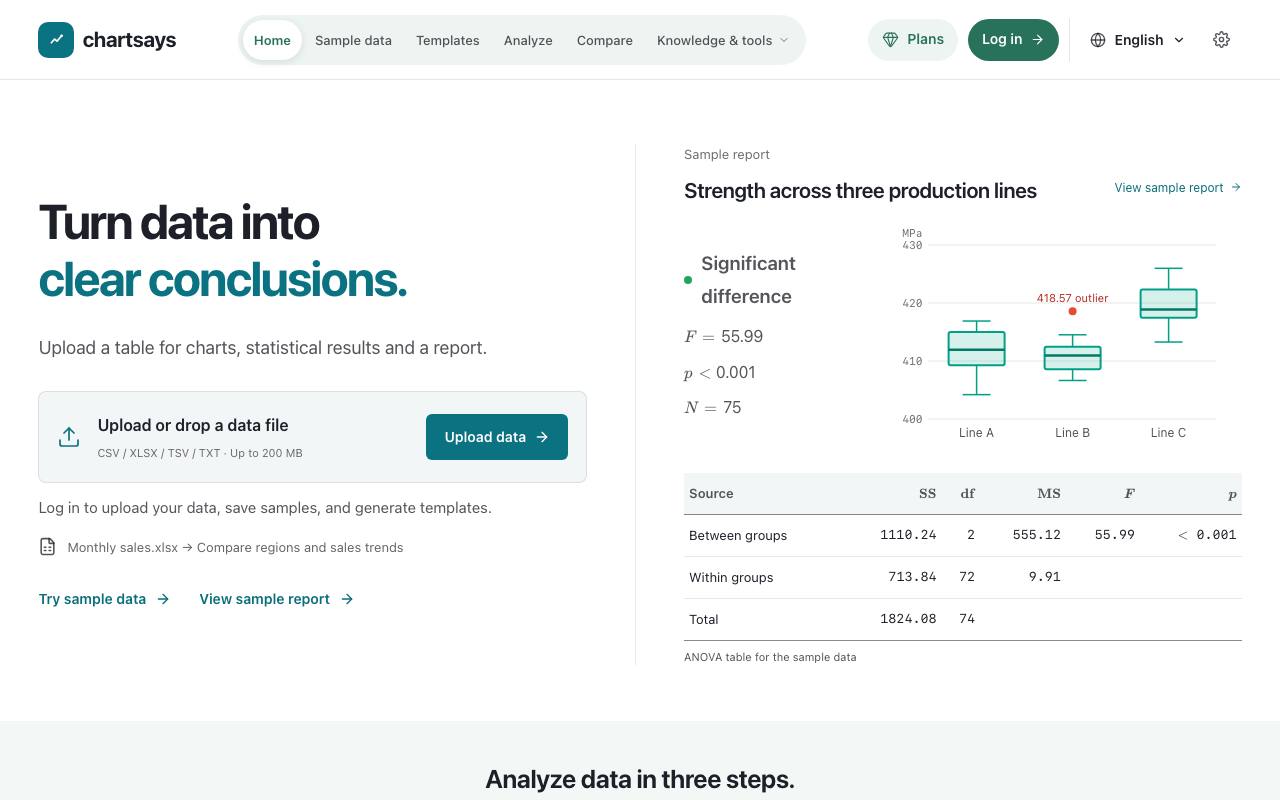Screen dimensions: 1280x800
Task: Click the Line A box plot
Action: tap(976, 357)
